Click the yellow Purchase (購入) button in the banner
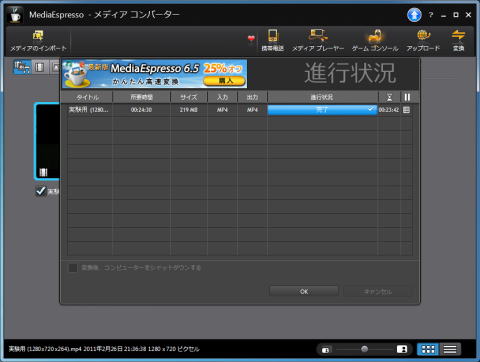The height and width of the screenshot is (362, 480). pyautogui.click(x=224, y=80)
